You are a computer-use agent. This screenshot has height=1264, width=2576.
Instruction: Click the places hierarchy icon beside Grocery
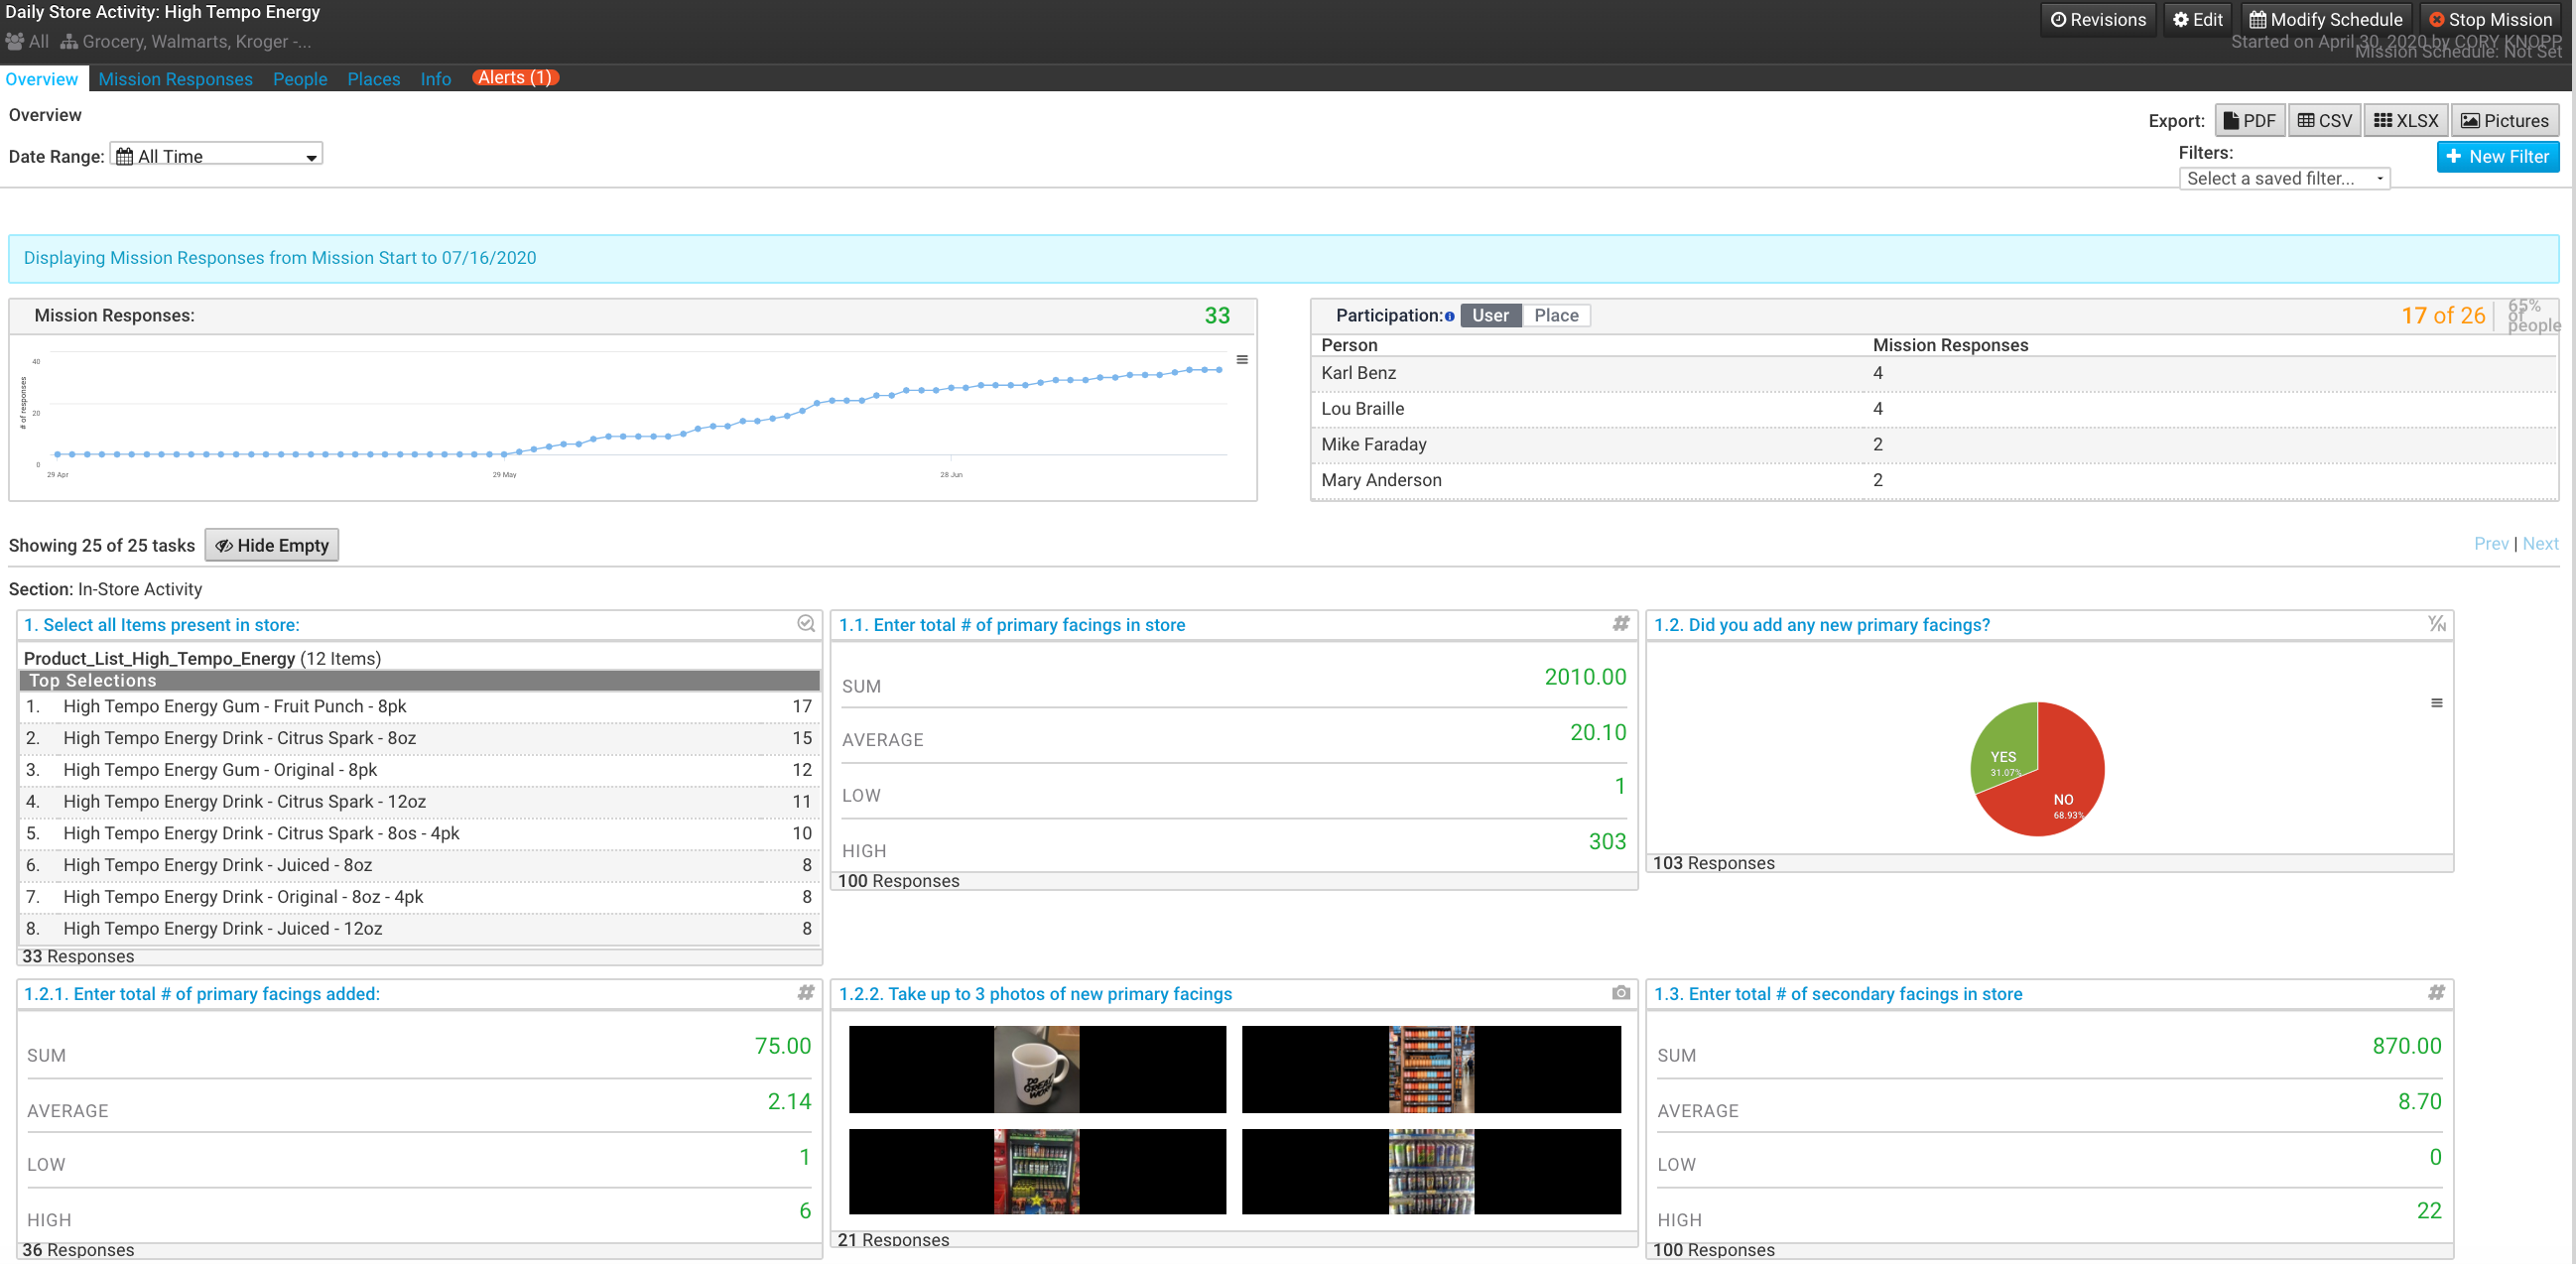(x=69, y=42)
